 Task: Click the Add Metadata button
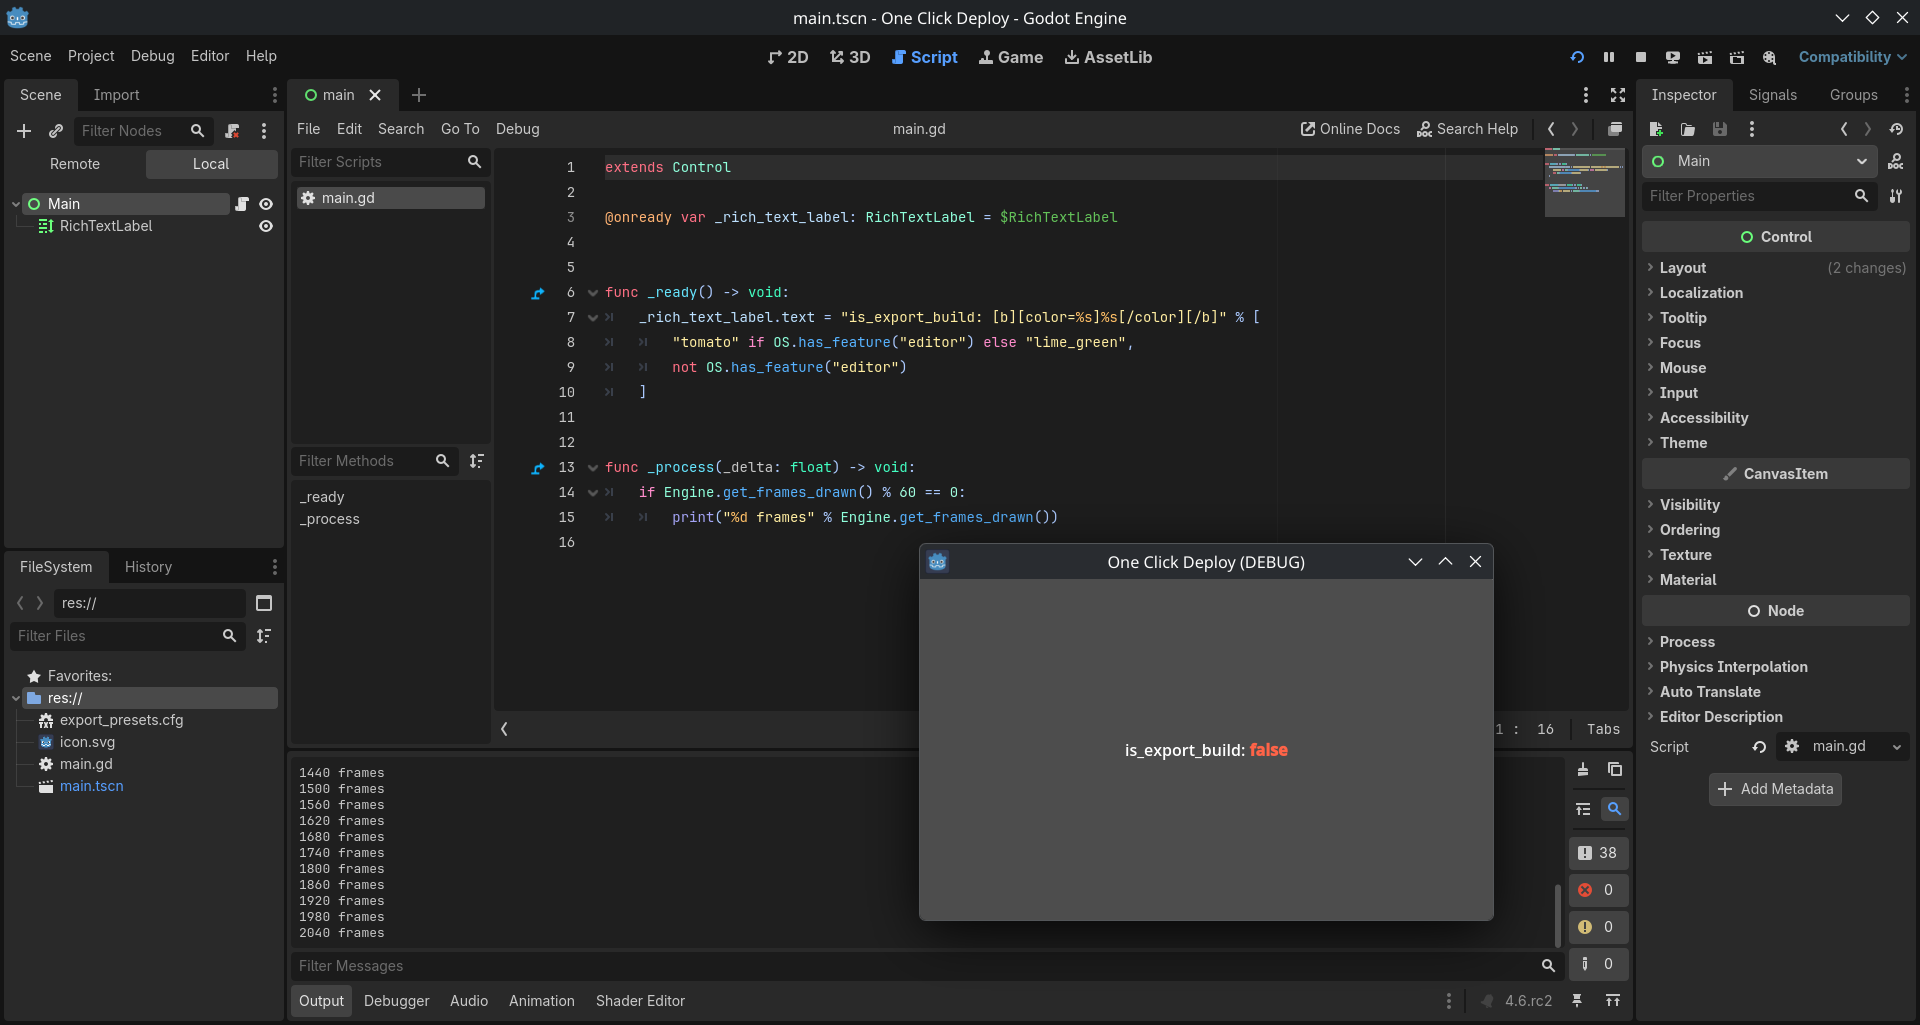pyautogui.click(x=1775, y=789)
